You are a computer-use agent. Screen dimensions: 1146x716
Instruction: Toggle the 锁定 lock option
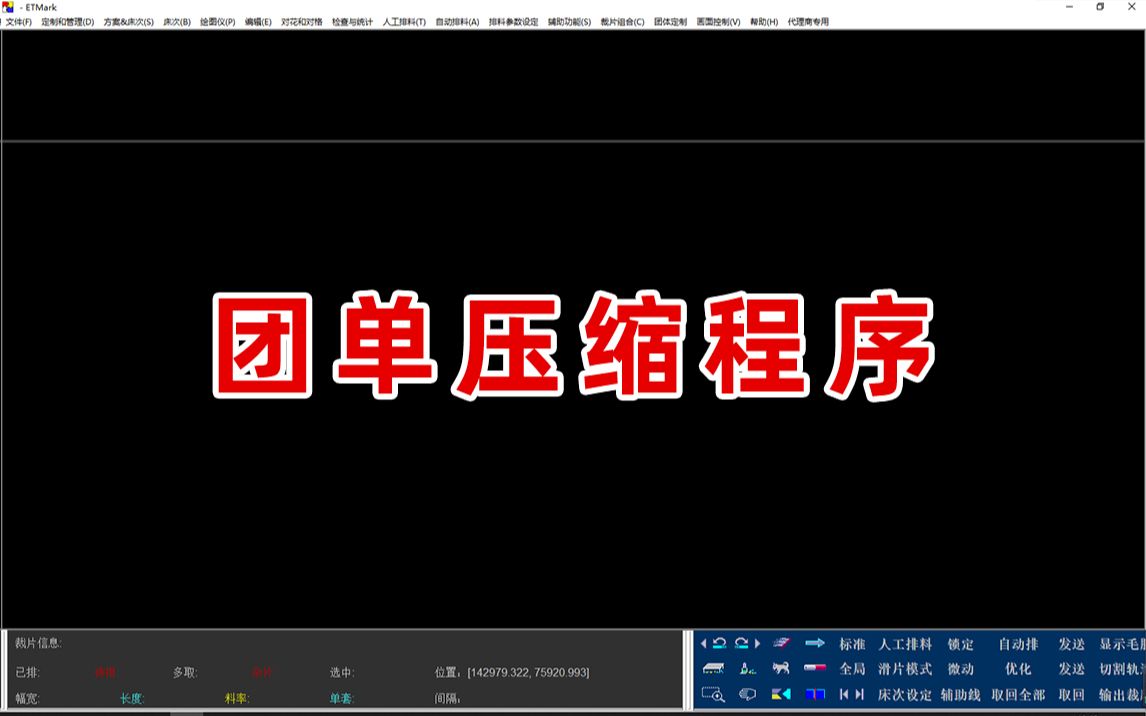pyautogui.click(x=963, y=644)
